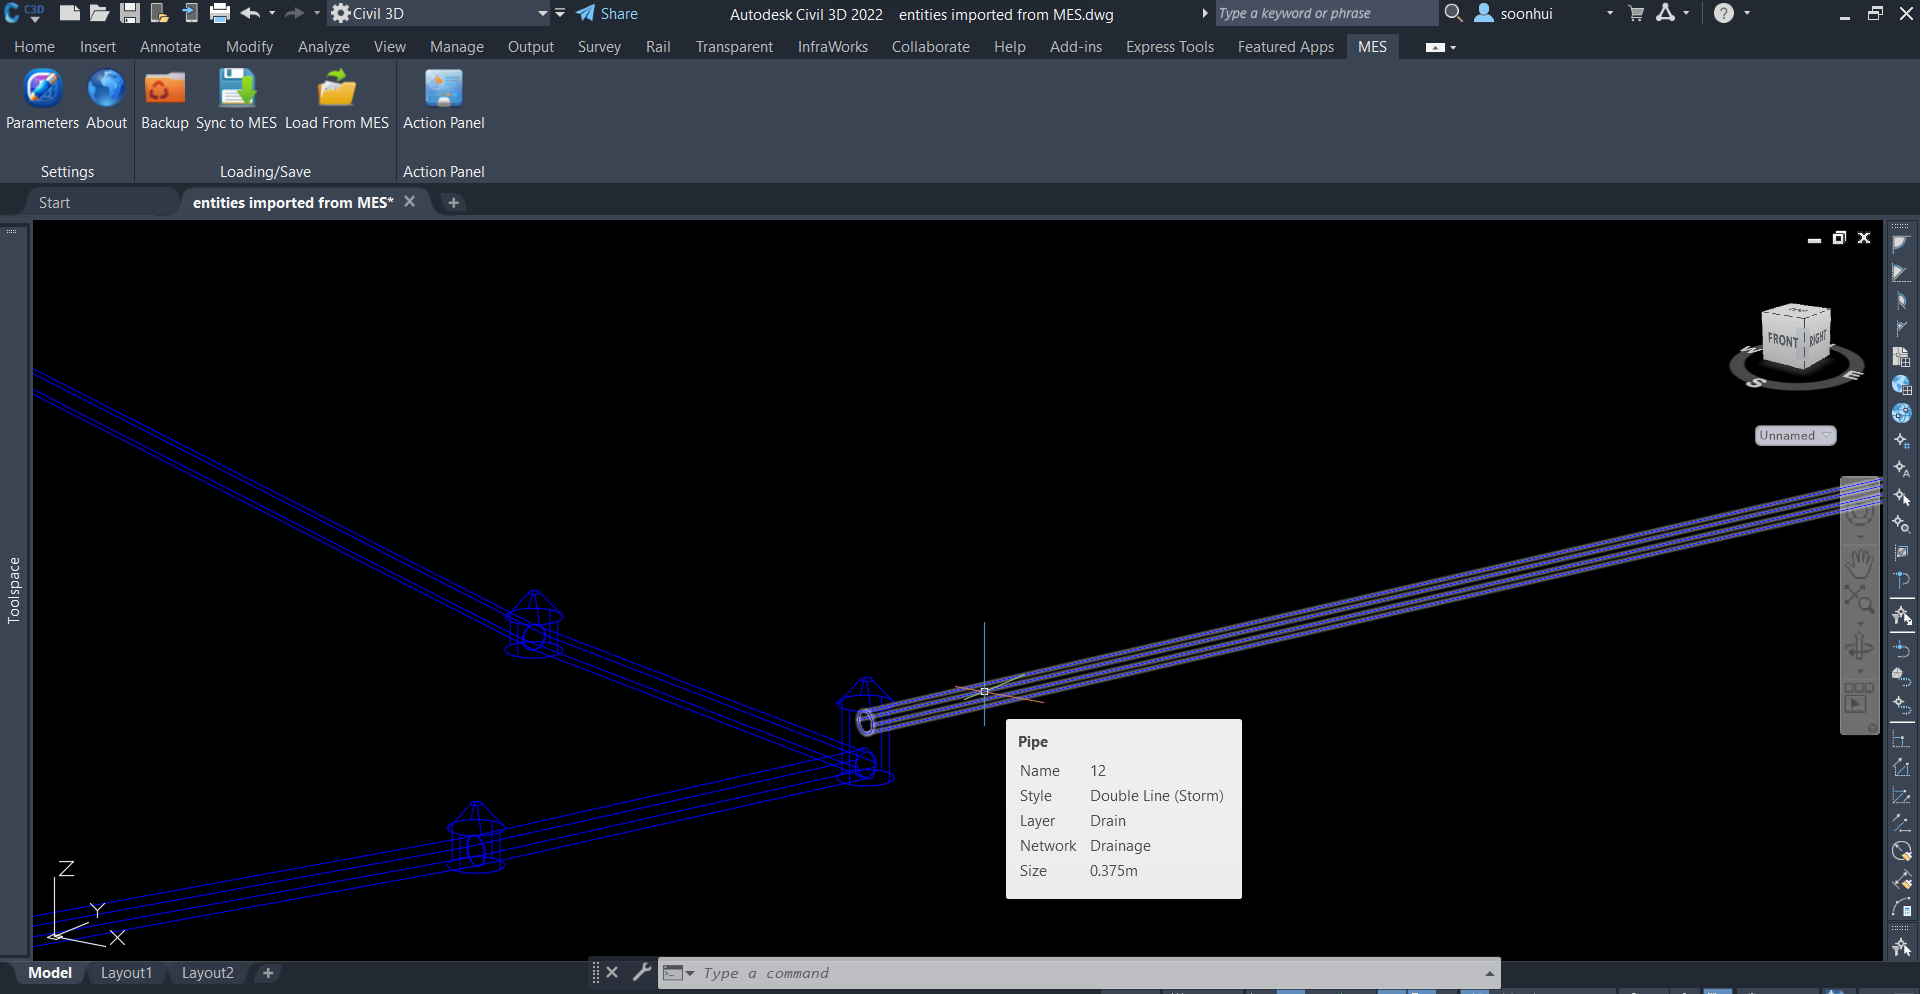Viewport: 1923px width, 994px height.
Task: Open the Insert ribbon tab
Action: coord(98,47)
